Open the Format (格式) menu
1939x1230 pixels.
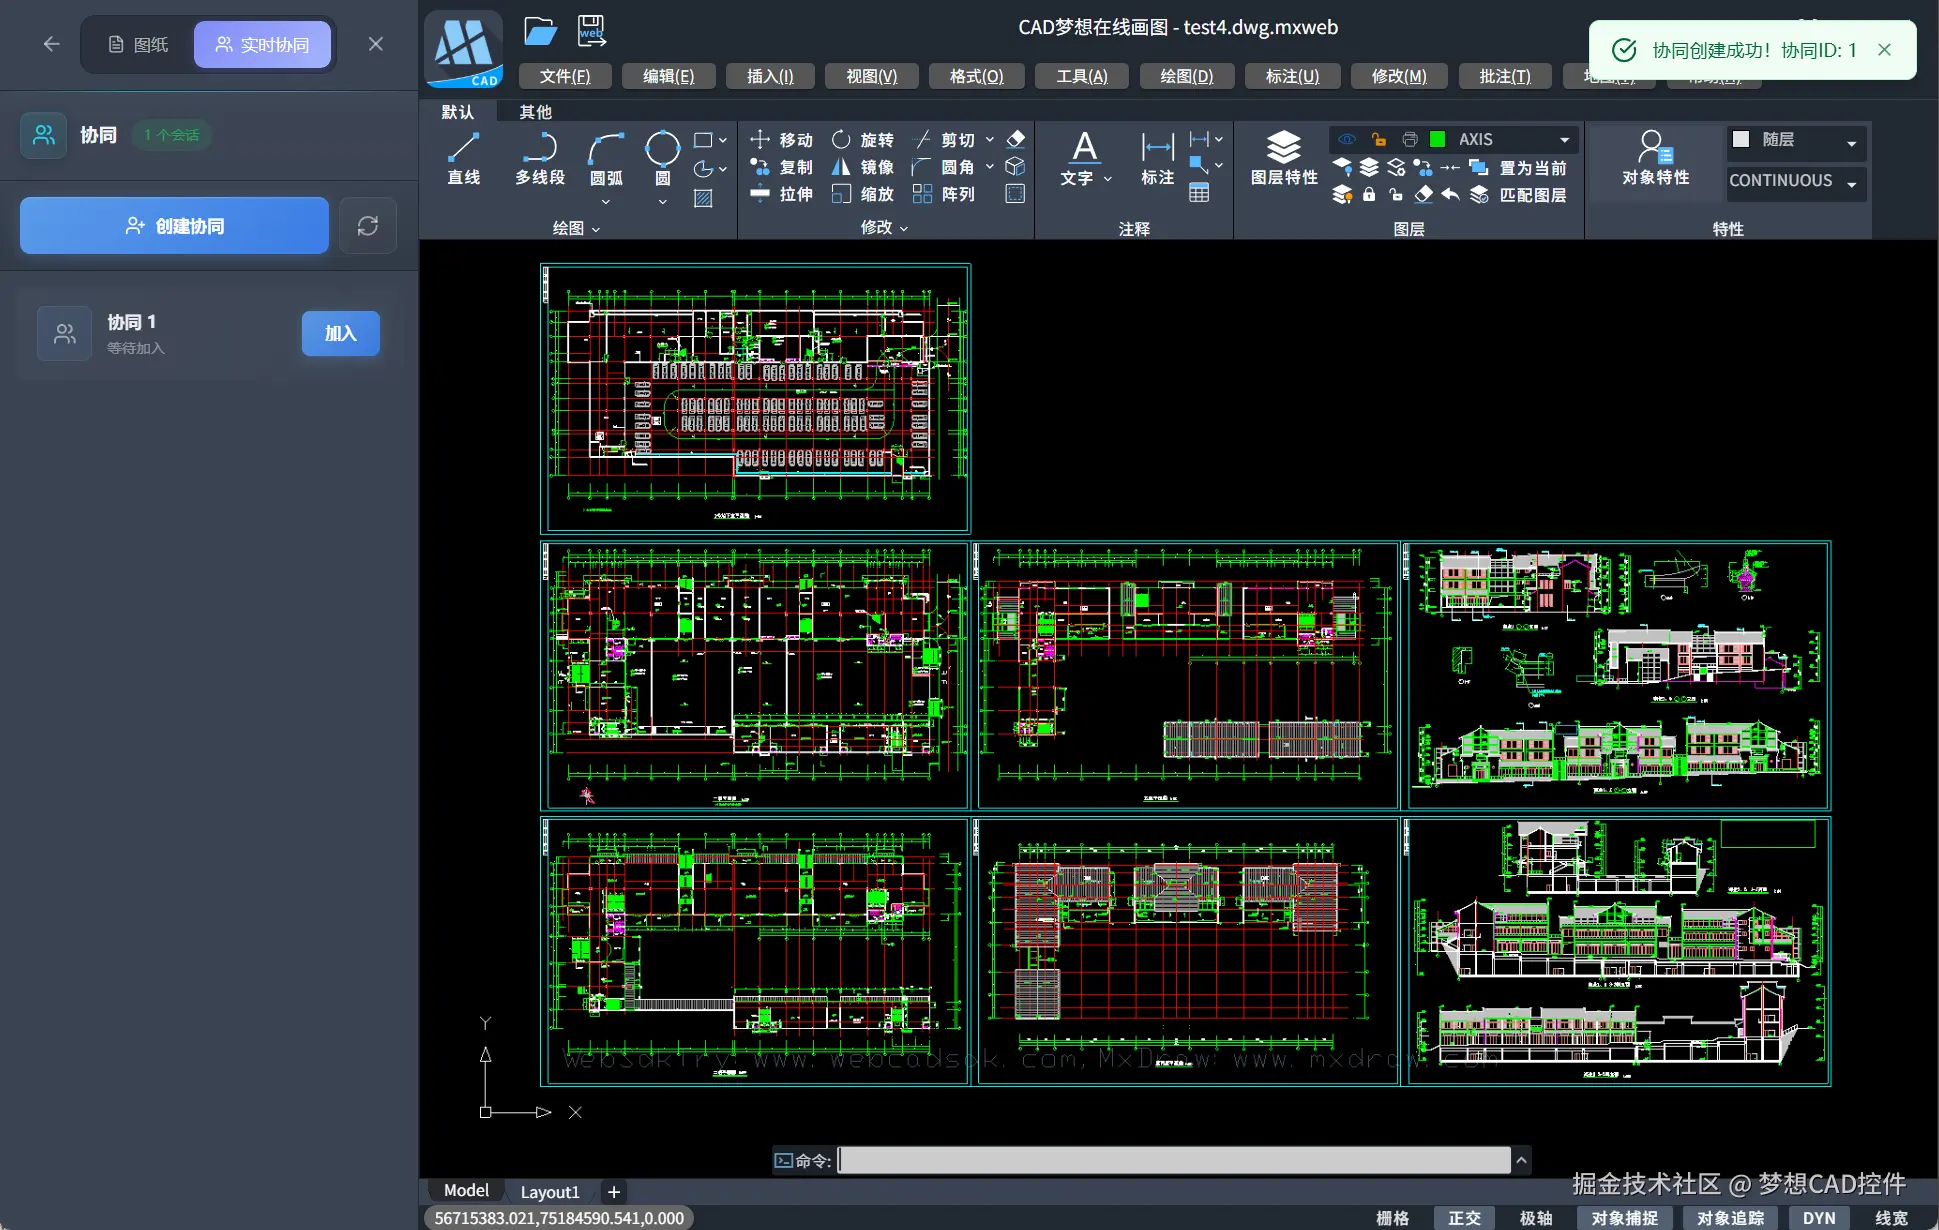tap(976, 76)
